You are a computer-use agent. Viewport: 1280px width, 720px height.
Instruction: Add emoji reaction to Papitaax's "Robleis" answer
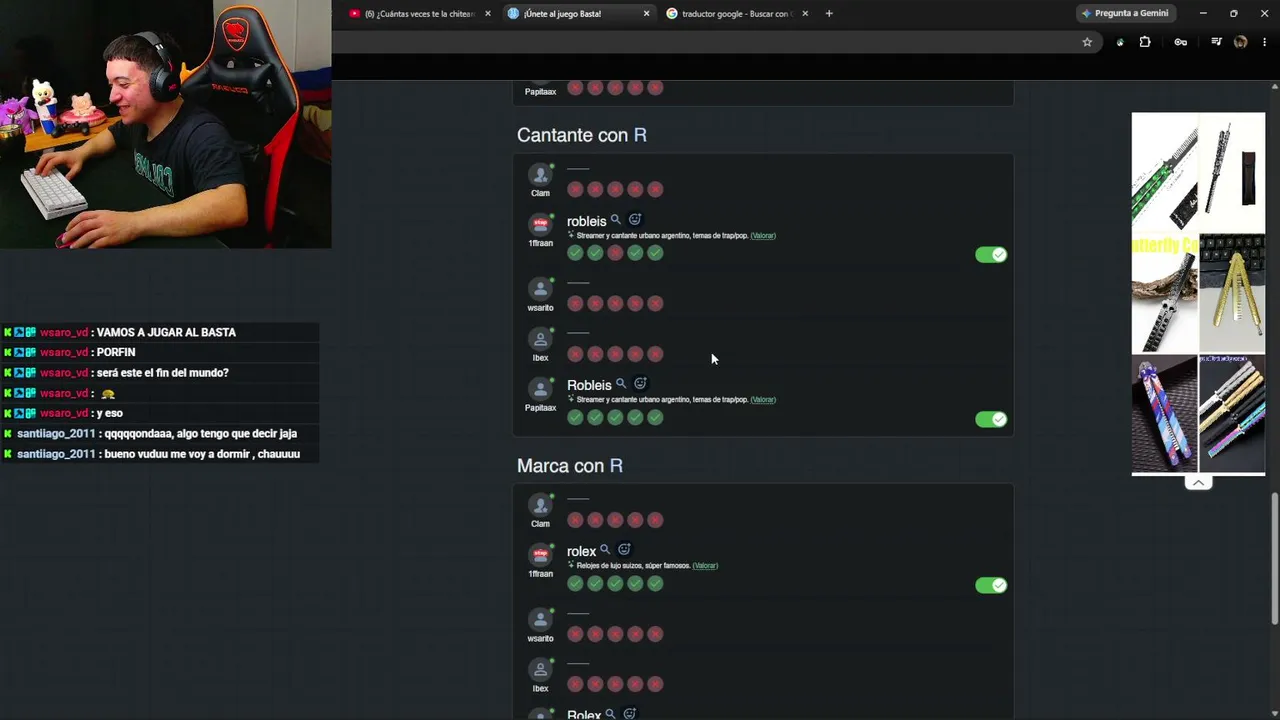tap(640, 384)
